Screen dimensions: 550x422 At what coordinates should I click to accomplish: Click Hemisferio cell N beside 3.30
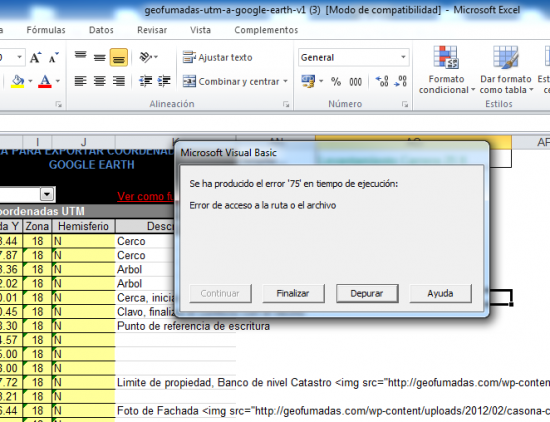pos(83,326)
